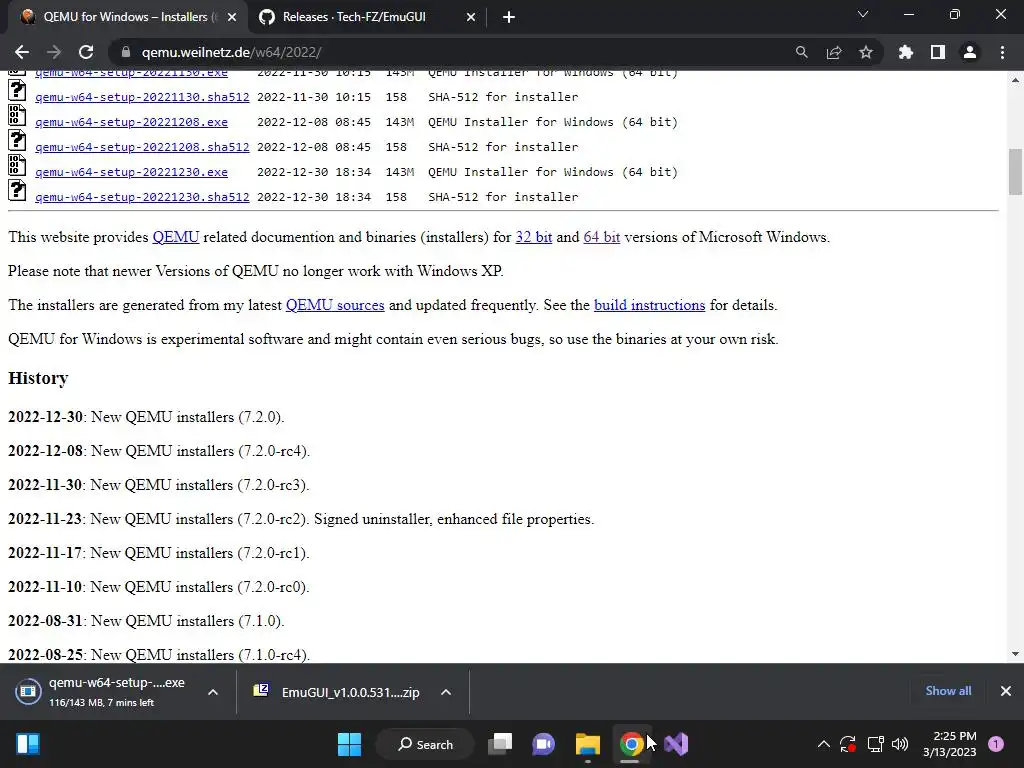Open the address bar zoom icon
This screenshot has width=1024, height=768.
[x=801, y=52]
